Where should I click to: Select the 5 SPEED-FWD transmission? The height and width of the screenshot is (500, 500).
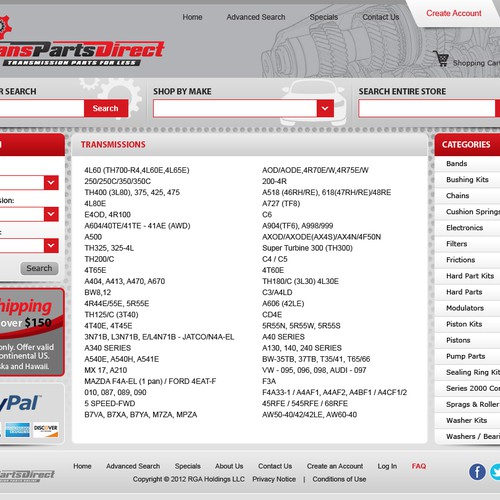click(x=109, y=404)
